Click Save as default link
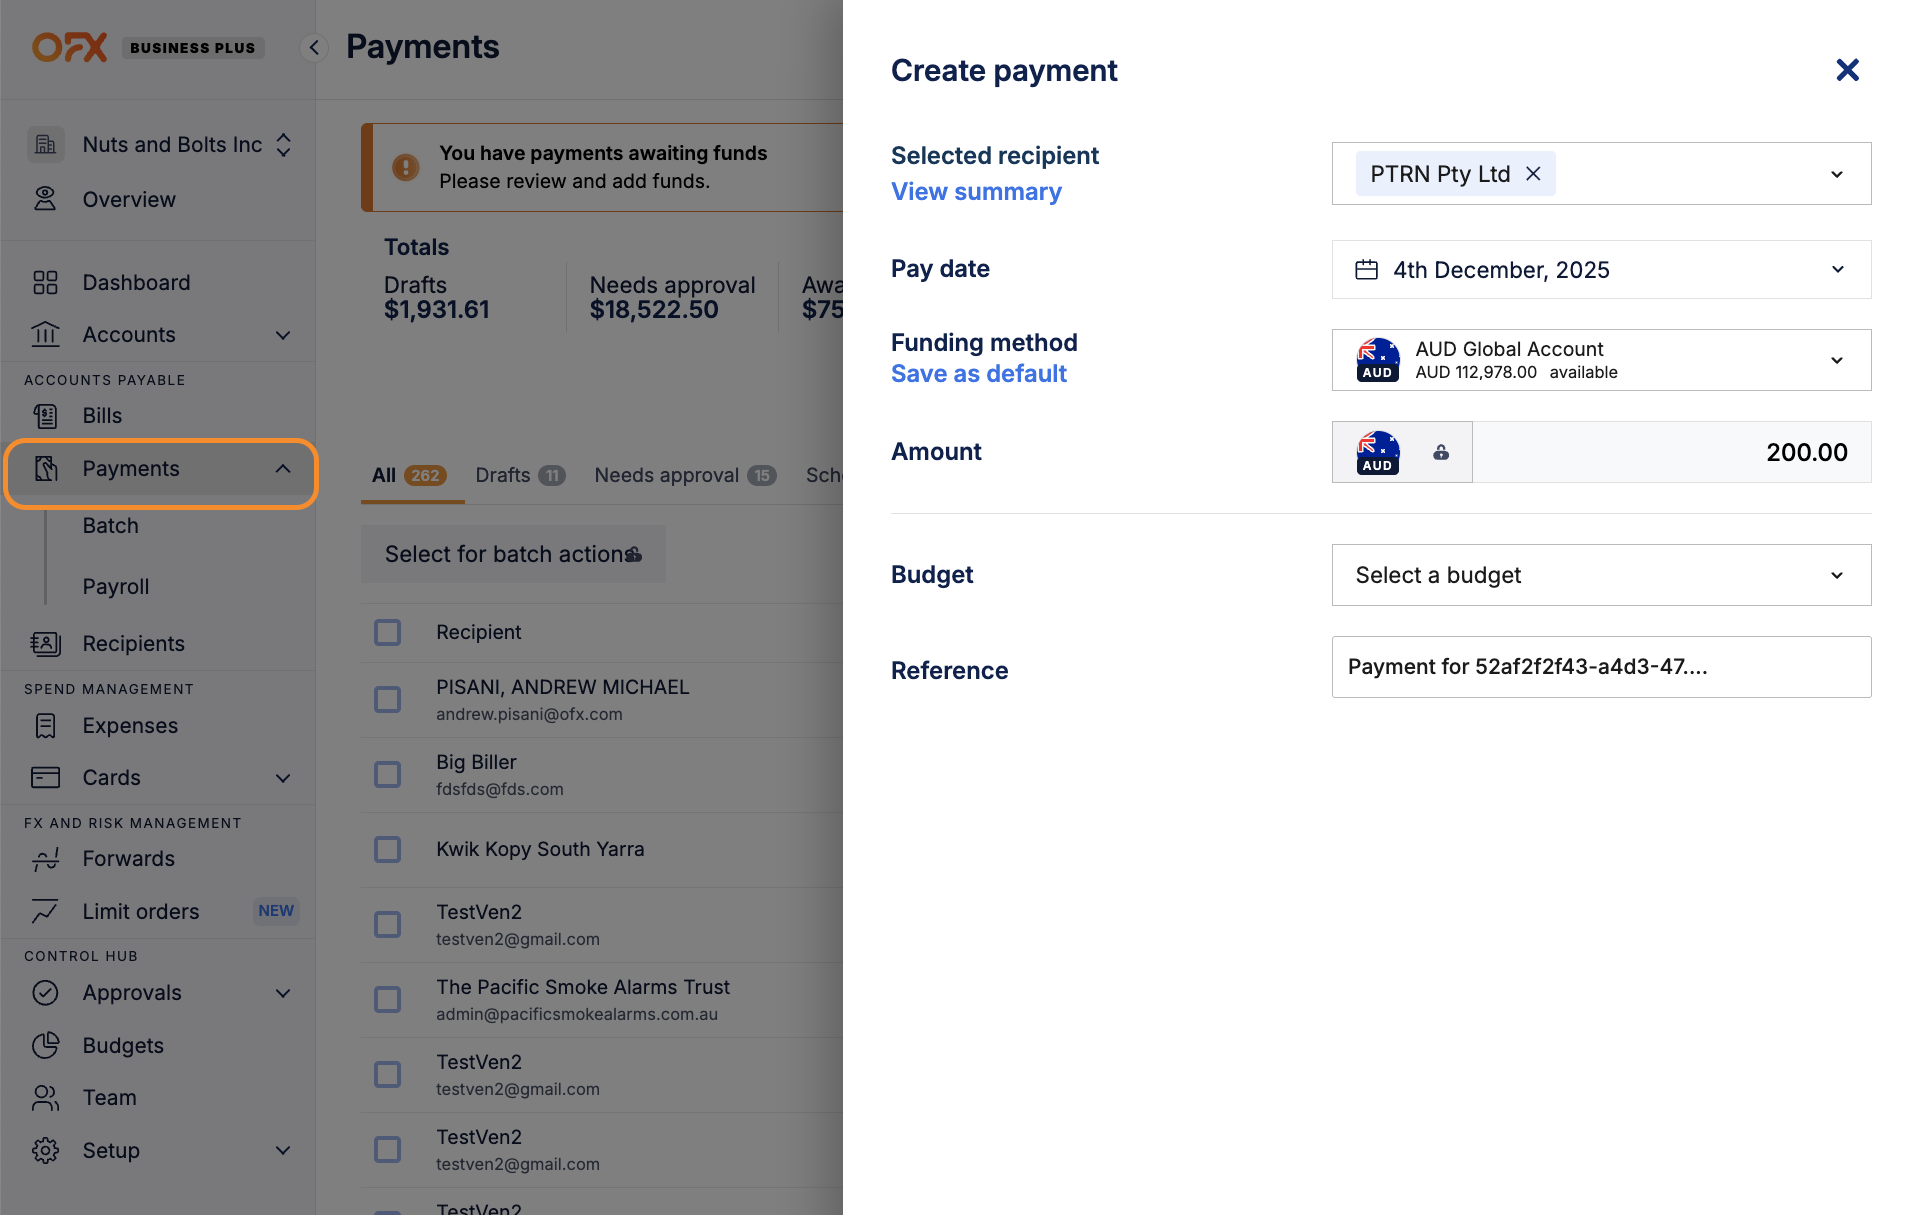 pyautogui.click(x=978, y=374)
